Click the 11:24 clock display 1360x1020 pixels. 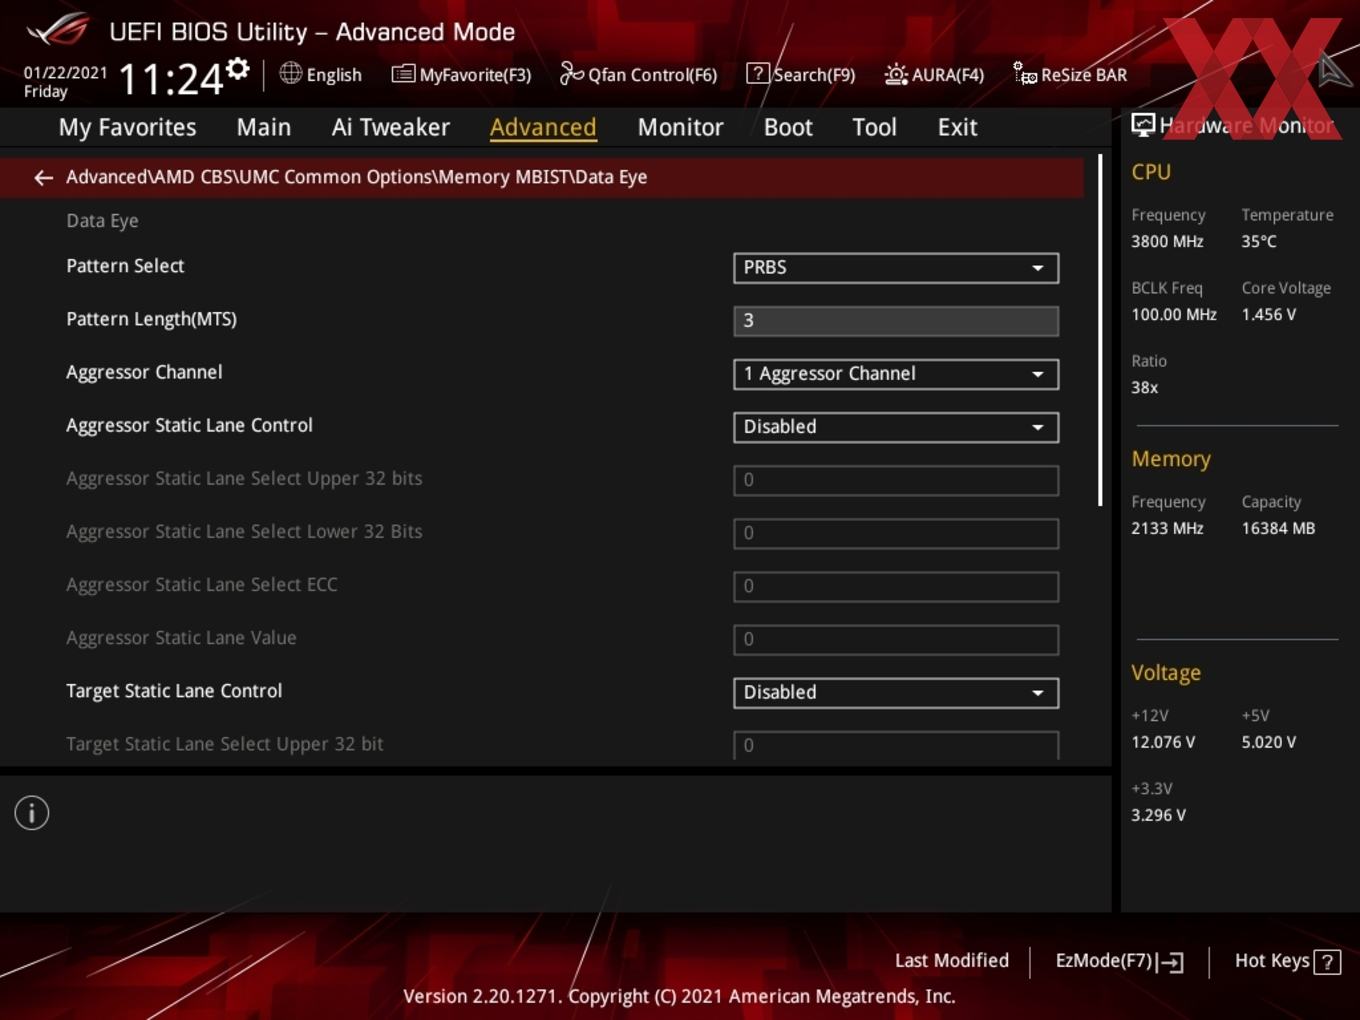click(x=171, y=79)
